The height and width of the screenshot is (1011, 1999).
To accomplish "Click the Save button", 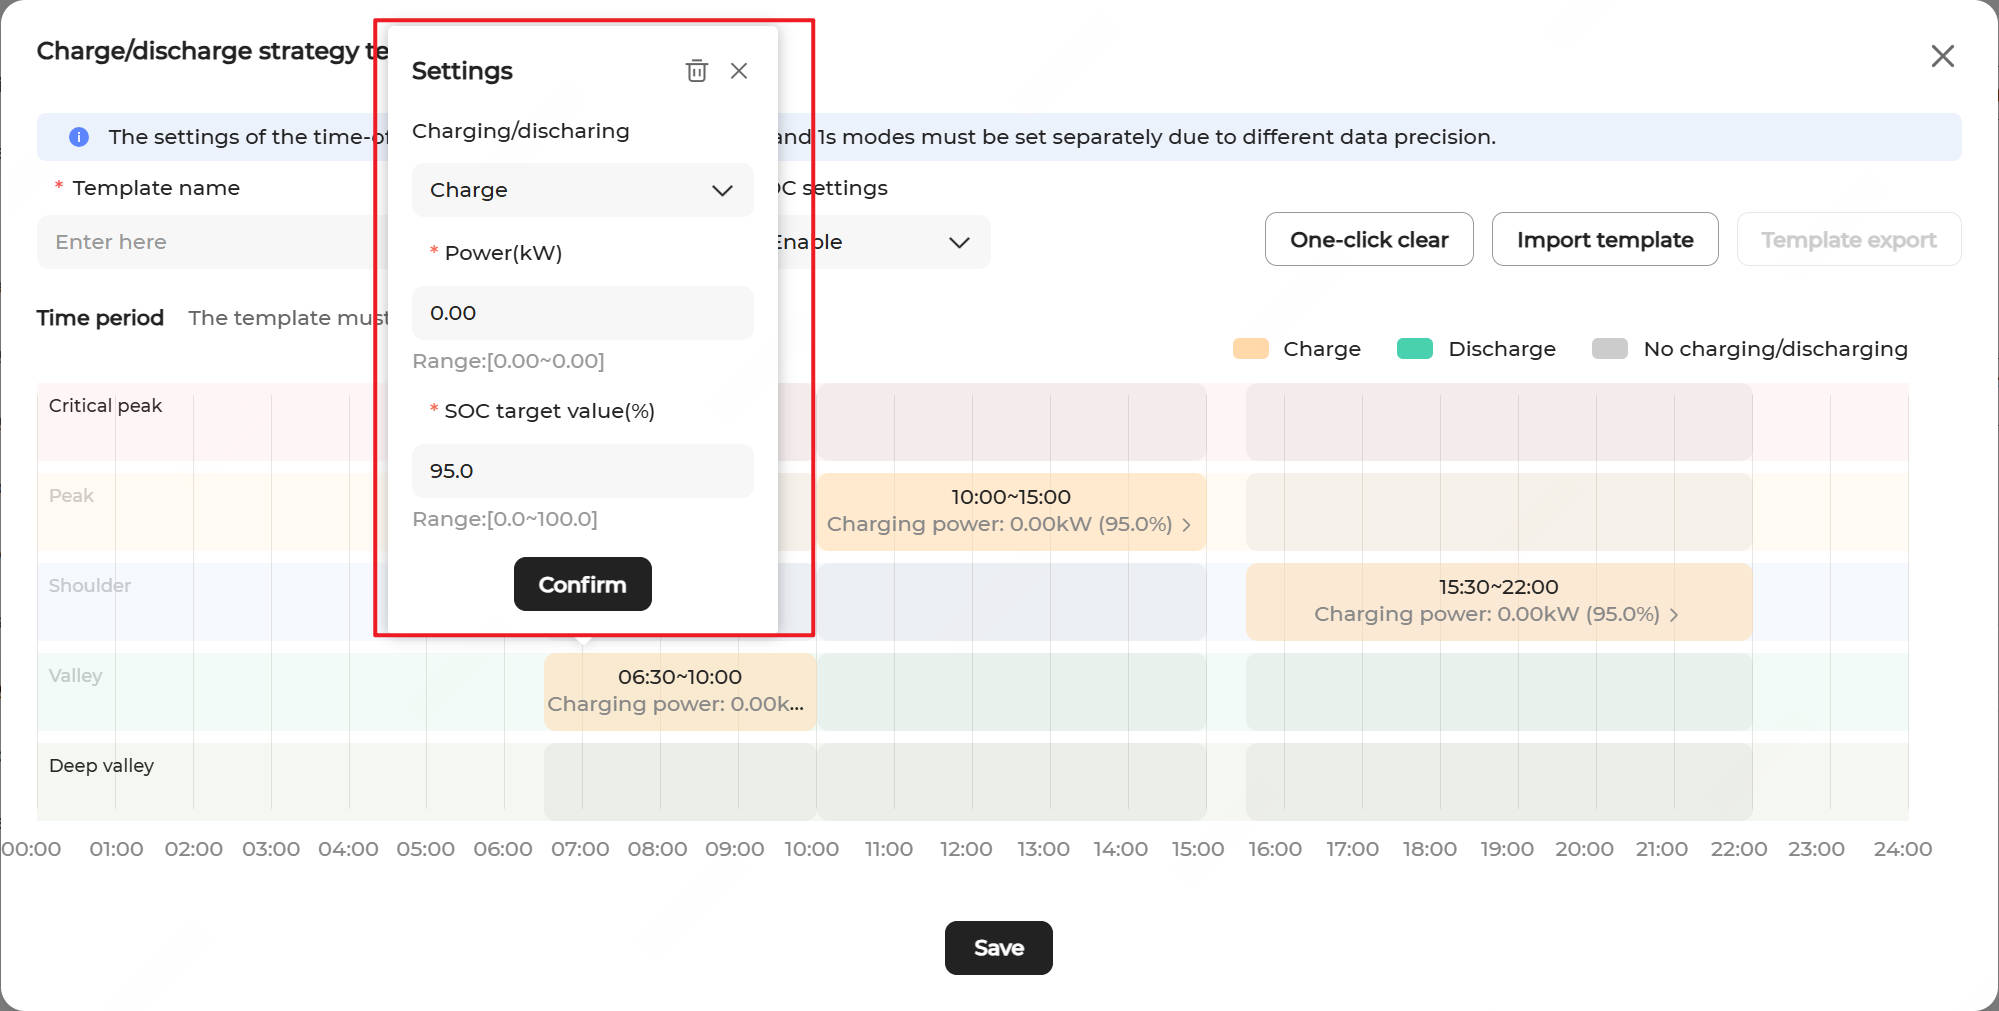I will point(998,948).
